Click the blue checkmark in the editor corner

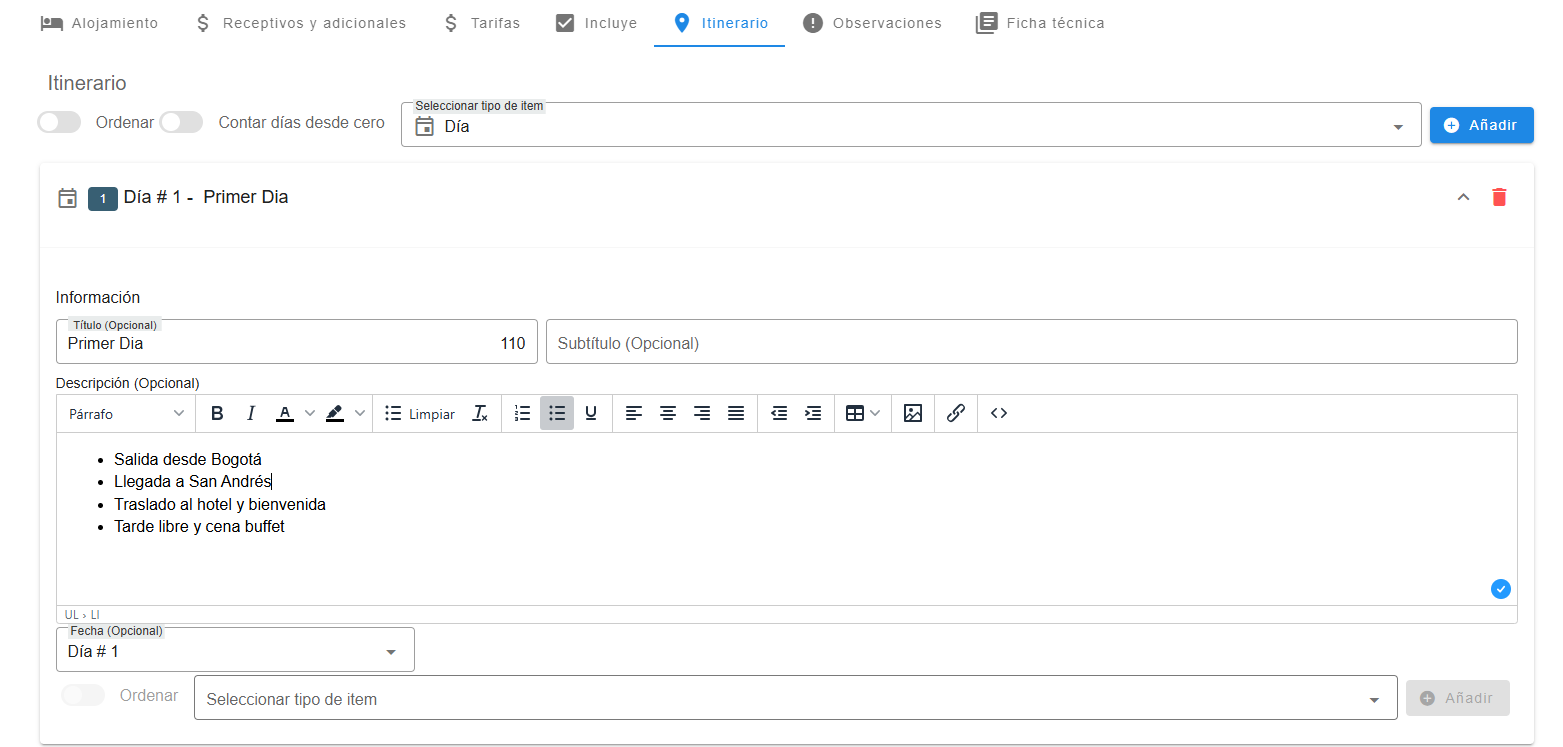coord(1500,589)
